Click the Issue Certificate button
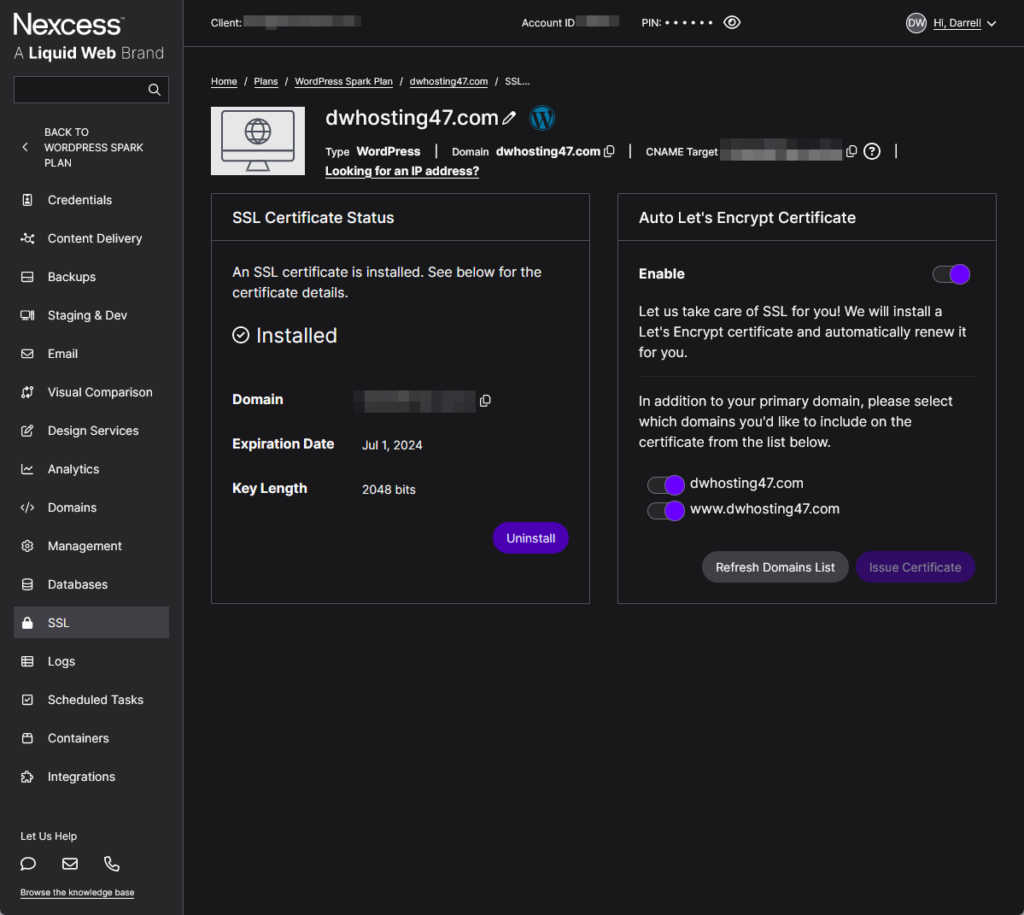The height and width of the screenshot is (915, 1024). (x=915, y=567)
